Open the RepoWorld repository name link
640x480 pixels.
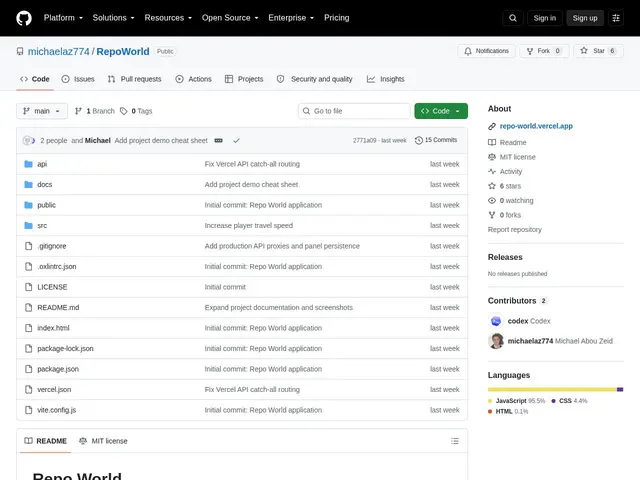[123, 51]
